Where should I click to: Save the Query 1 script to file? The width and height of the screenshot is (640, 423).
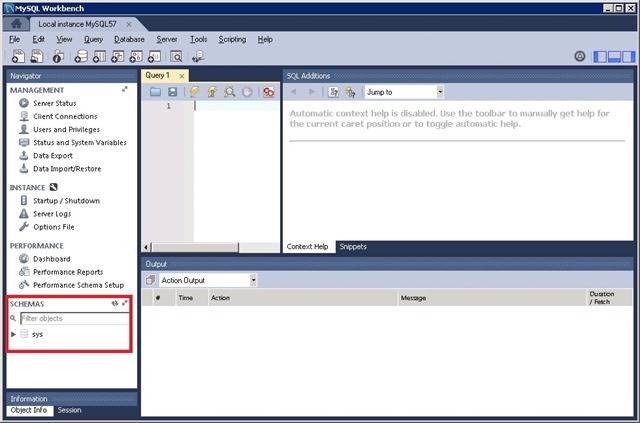[173, 92]
